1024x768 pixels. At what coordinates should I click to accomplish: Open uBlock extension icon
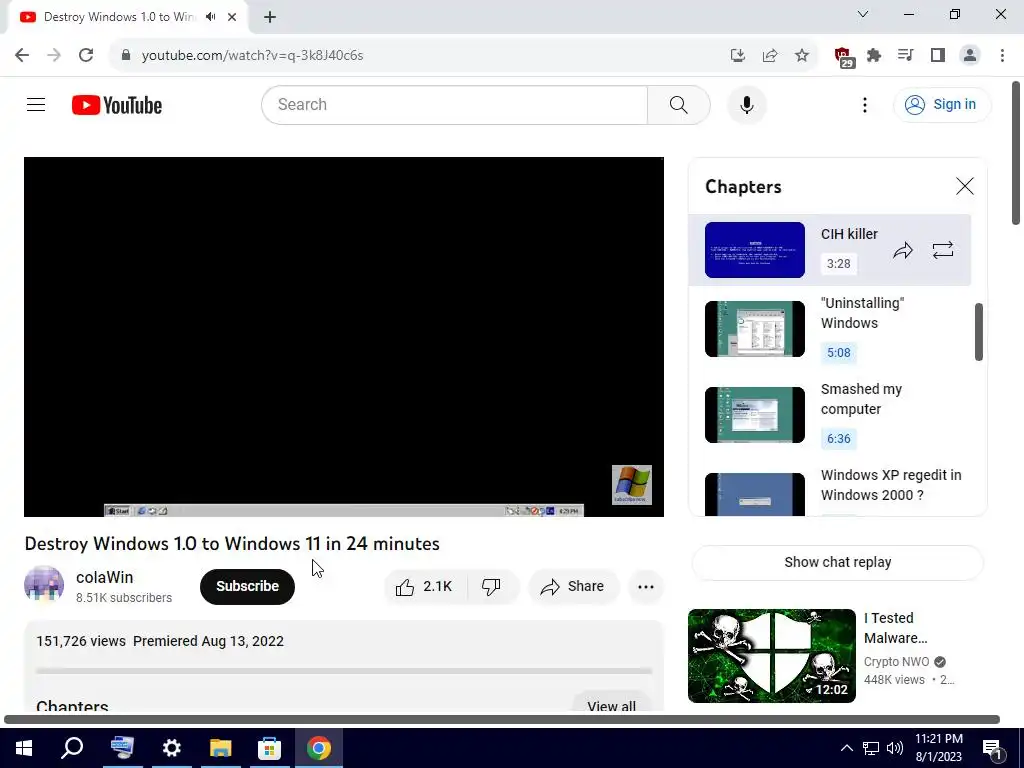coord(844,57)
